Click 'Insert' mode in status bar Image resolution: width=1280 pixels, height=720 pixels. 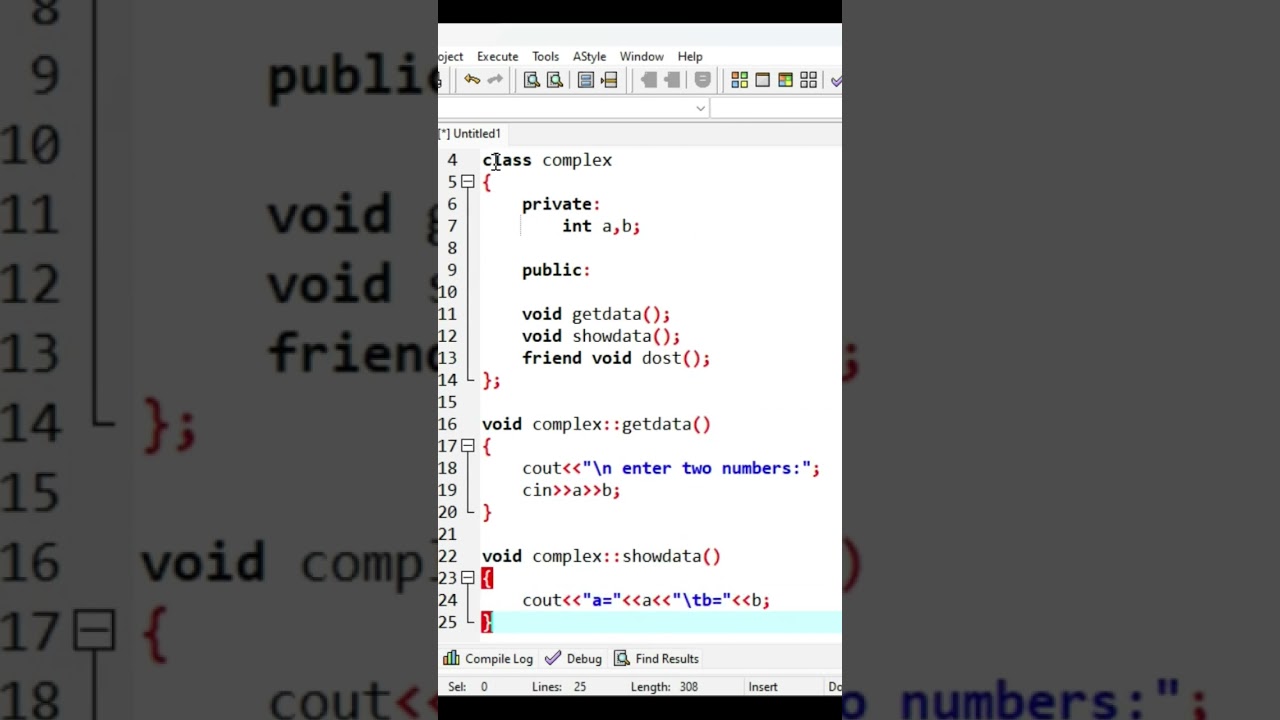(763, 687)
